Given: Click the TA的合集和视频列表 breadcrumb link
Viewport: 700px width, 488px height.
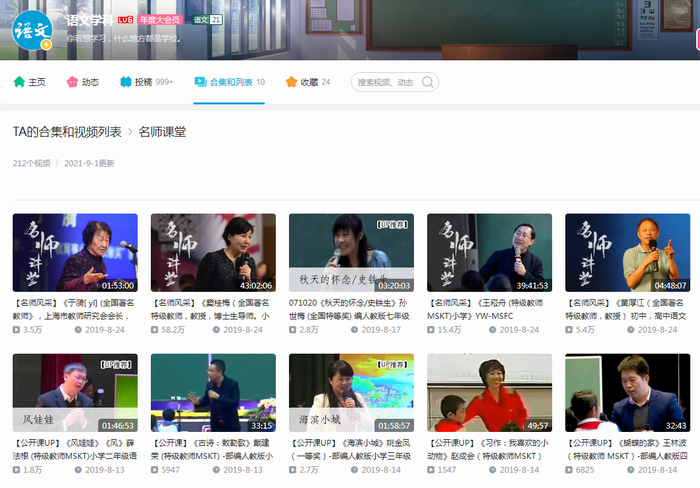Looking at the screenshot, I should pos(67,132).
